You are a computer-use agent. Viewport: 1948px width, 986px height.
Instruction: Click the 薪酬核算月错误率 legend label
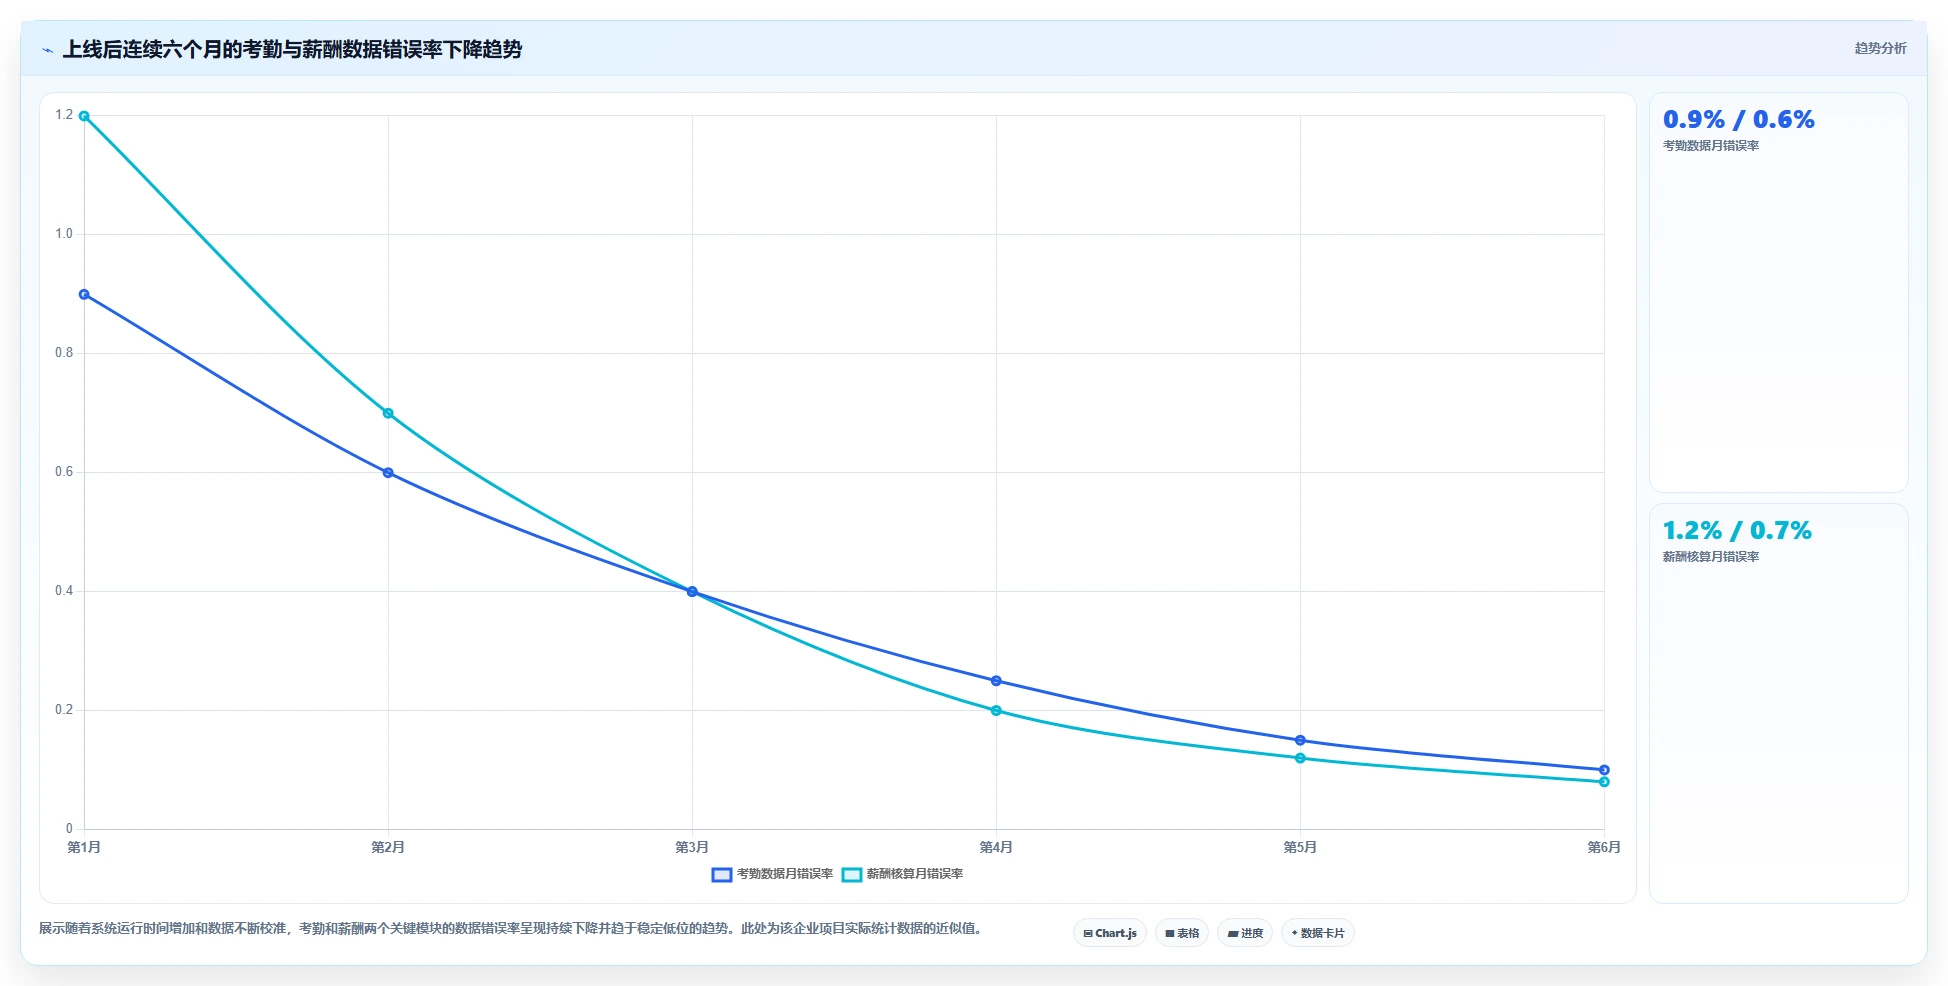pos(915,874)
